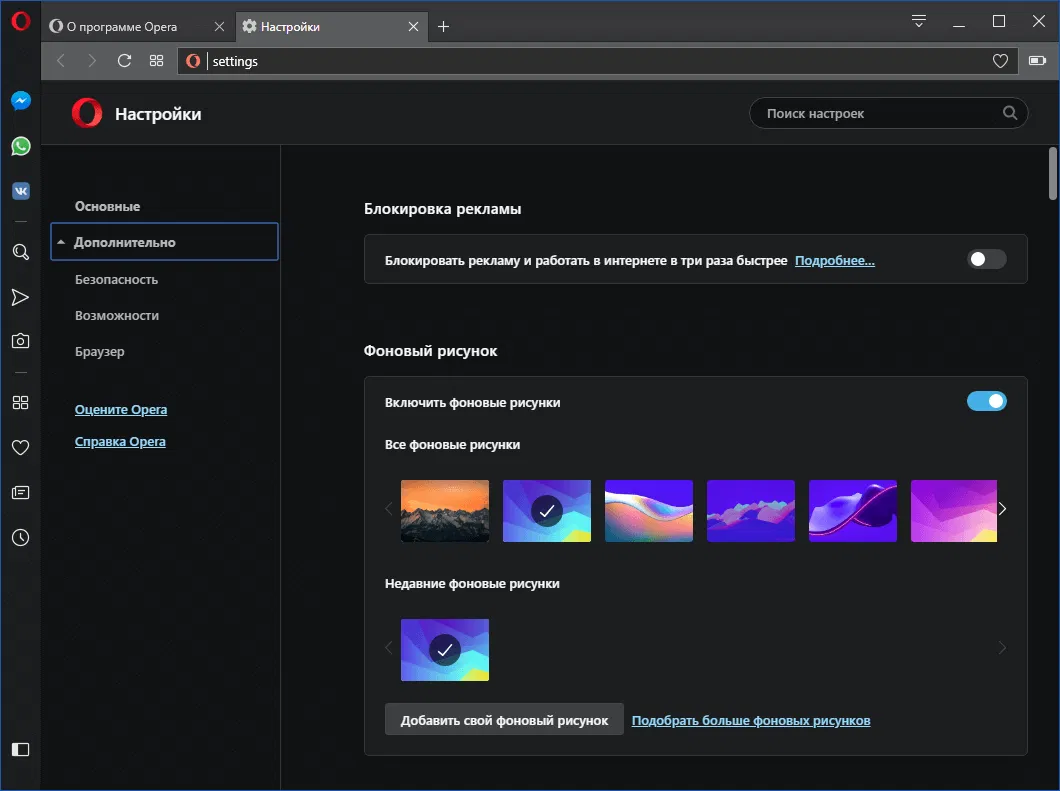Select the orange mountain sunset wallpaper
The image size is (1060, 791).
click(x=445, y=511)
